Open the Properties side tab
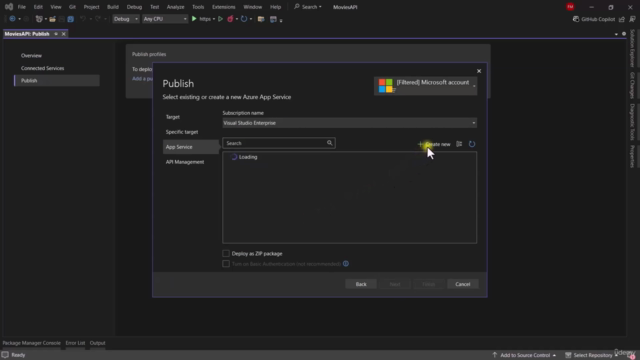The height and width of the screenshot is (360, 640). (x=632, y=156)
